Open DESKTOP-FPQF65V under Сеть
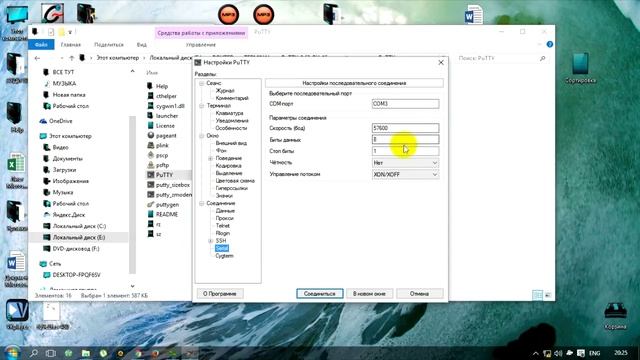 [76, 275]
